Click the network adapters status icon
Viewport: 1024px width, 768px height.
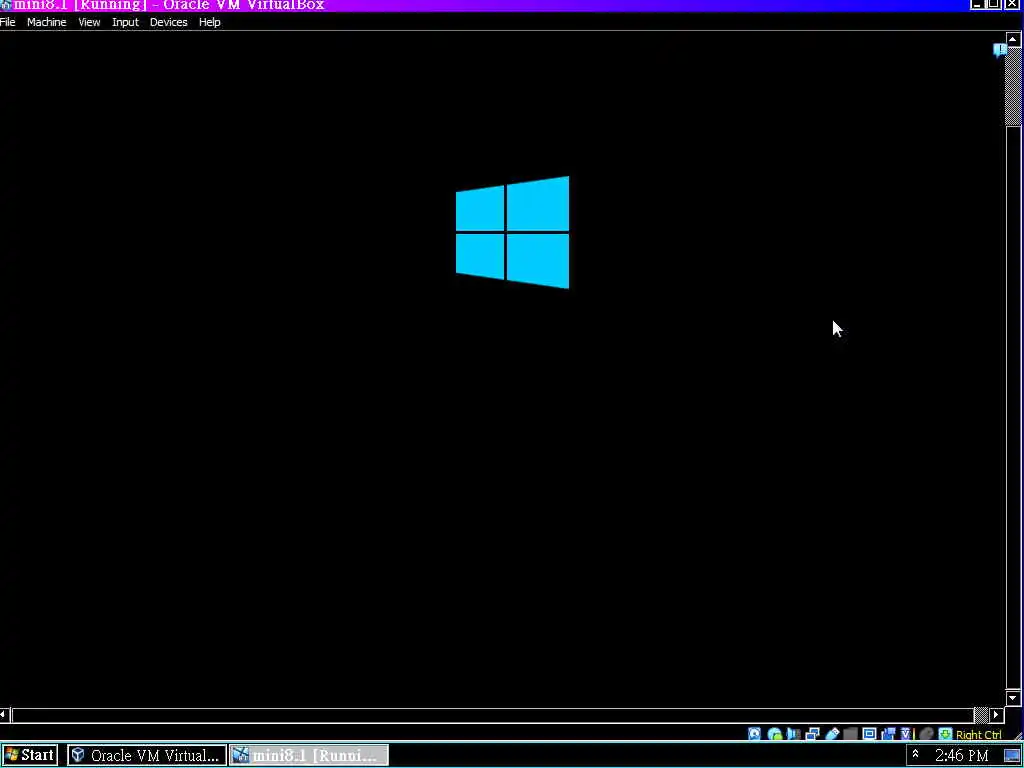812,734
